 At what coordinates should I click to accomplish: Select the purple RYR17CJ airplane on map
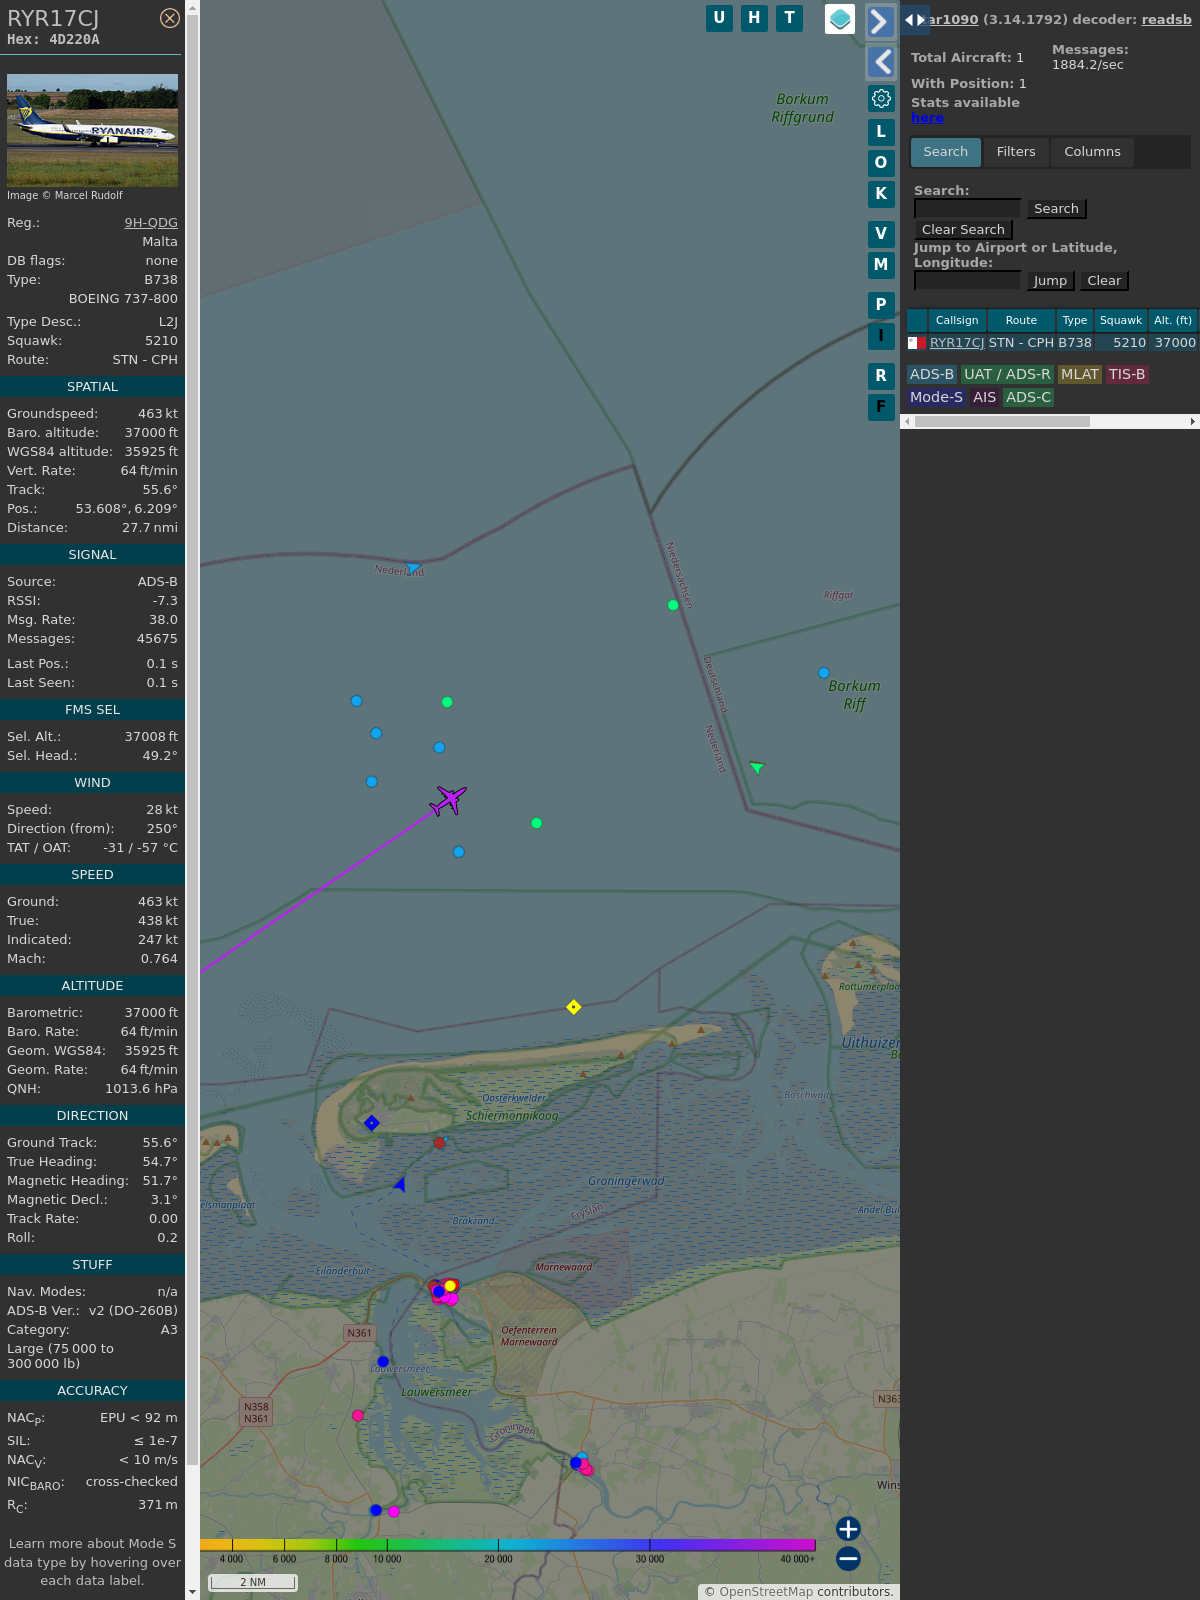click(448, 800)
